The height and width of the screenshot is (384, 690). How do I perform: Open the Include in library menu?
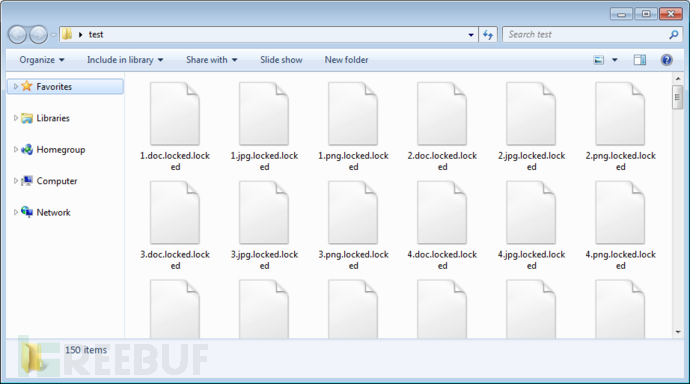point(125,60)
